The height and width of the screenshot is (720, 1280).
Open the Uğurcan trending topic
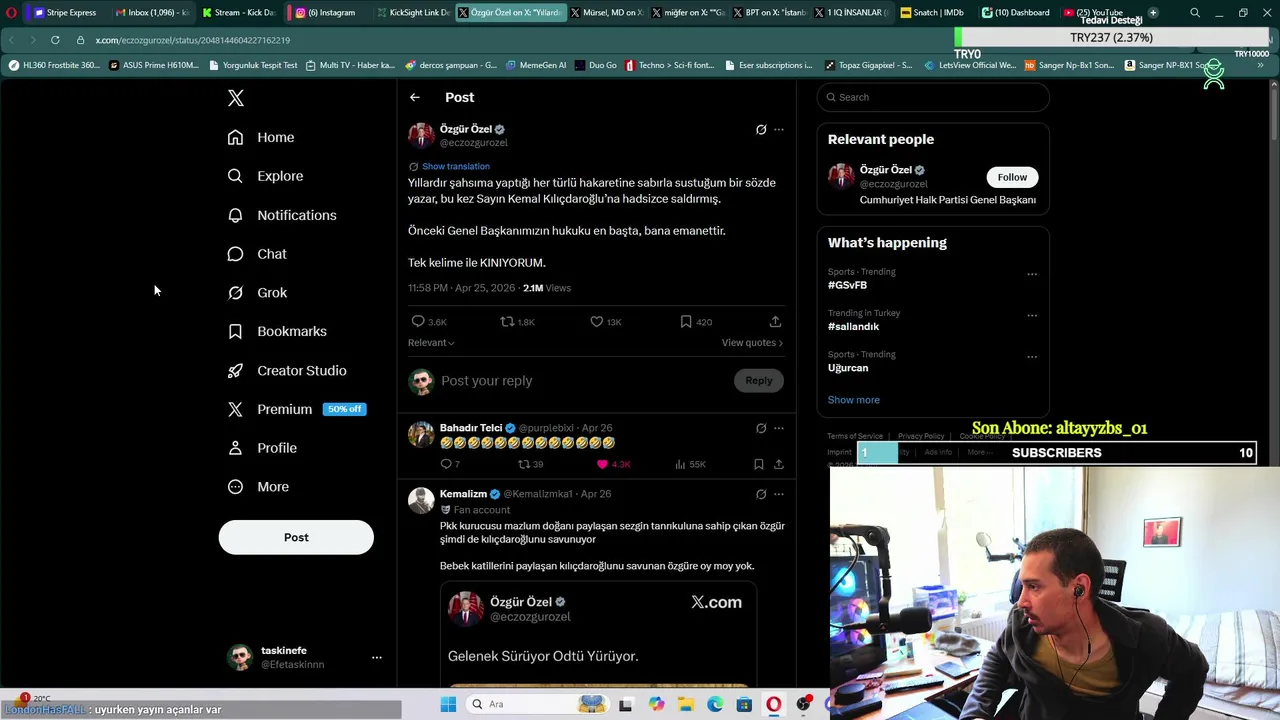[x=848, y=368]
